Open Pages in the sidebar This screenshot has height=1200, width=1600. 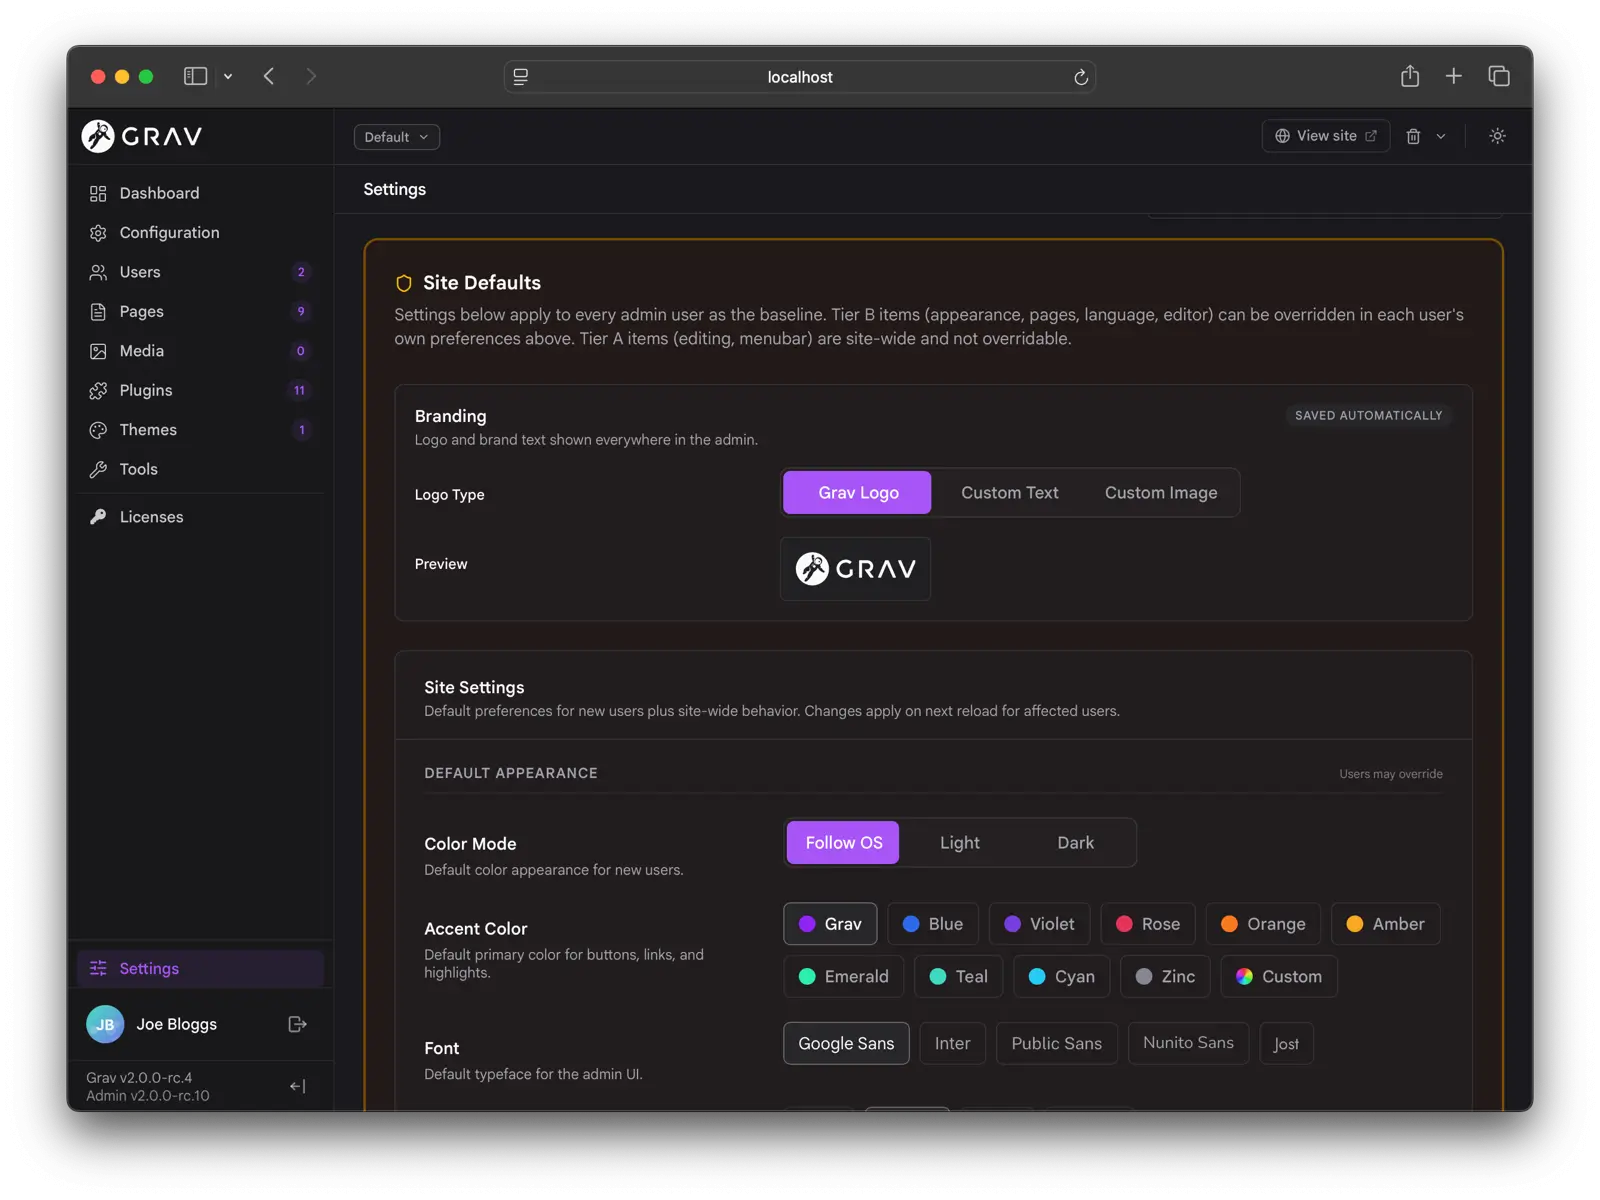point(200,311)
